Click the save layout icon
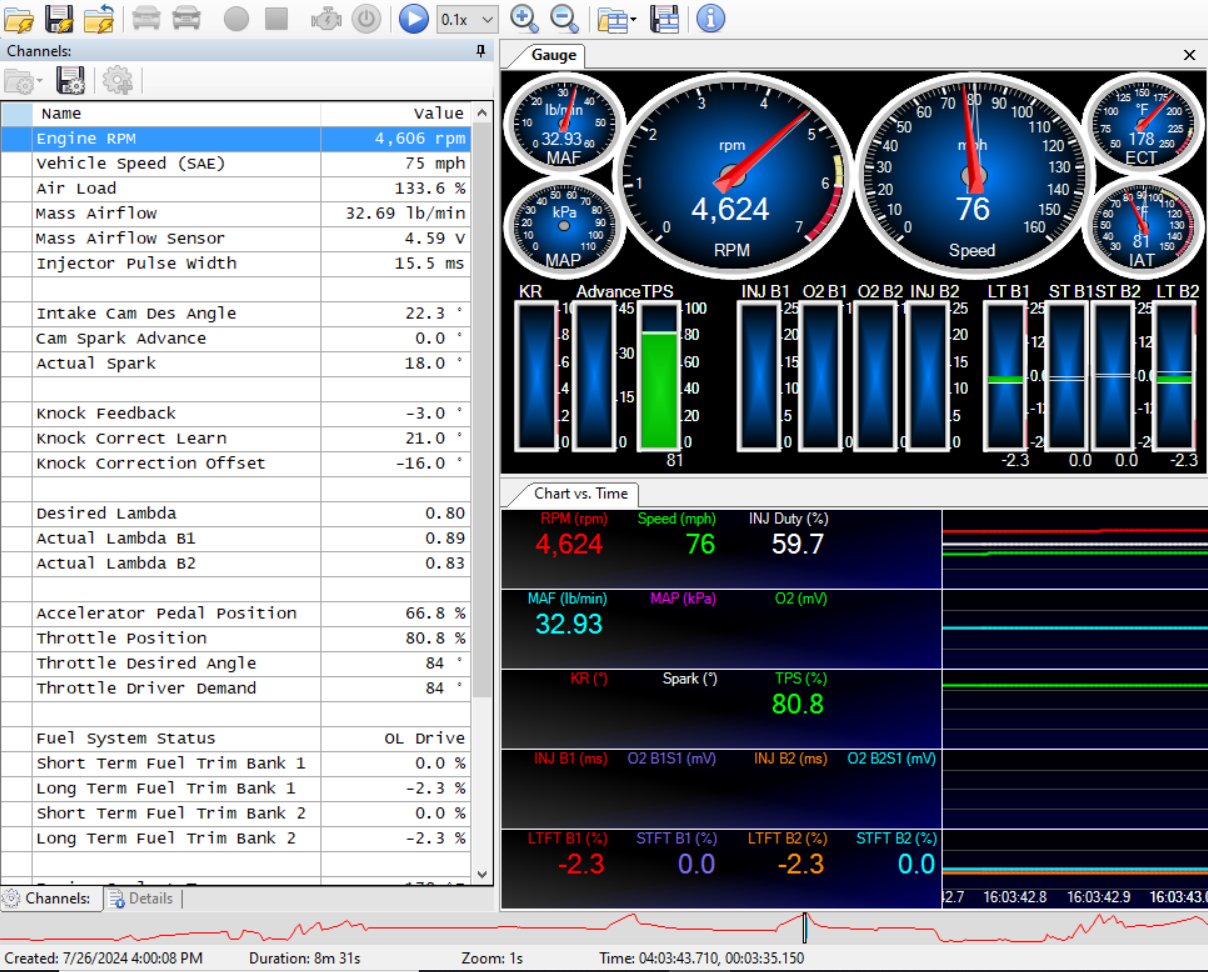1208x972 pixels. [664, 18]
